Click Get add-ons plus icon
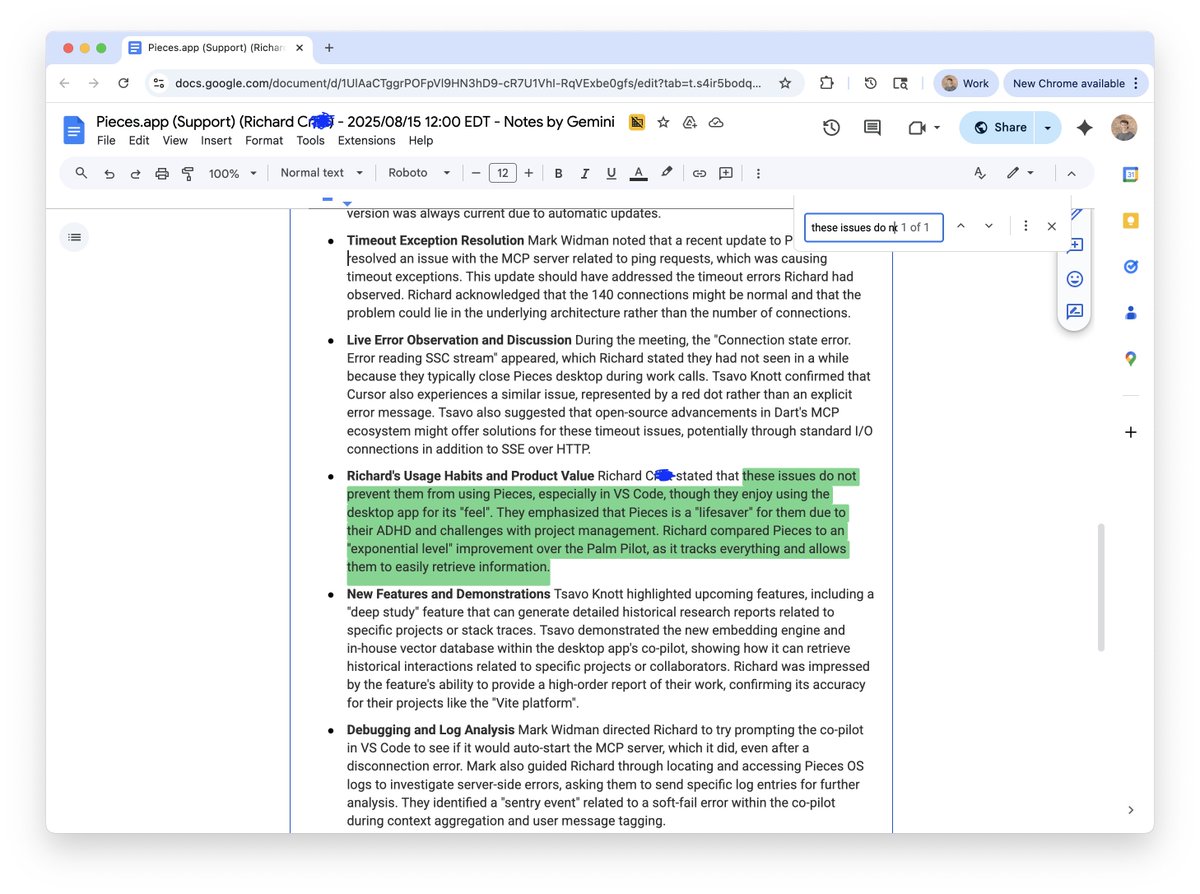The height and width of the screenshot is (894, 1200). tap(1130, 432)
